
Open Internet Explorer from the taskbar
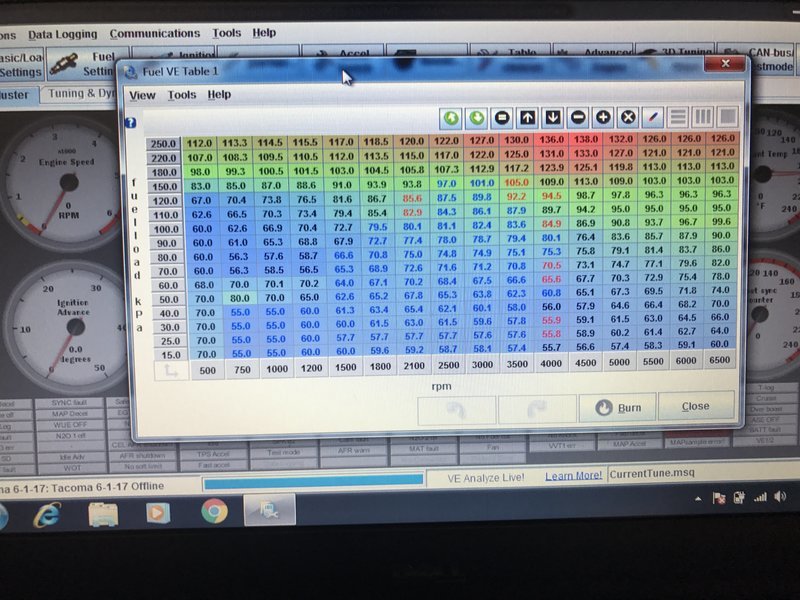point(47,514)
